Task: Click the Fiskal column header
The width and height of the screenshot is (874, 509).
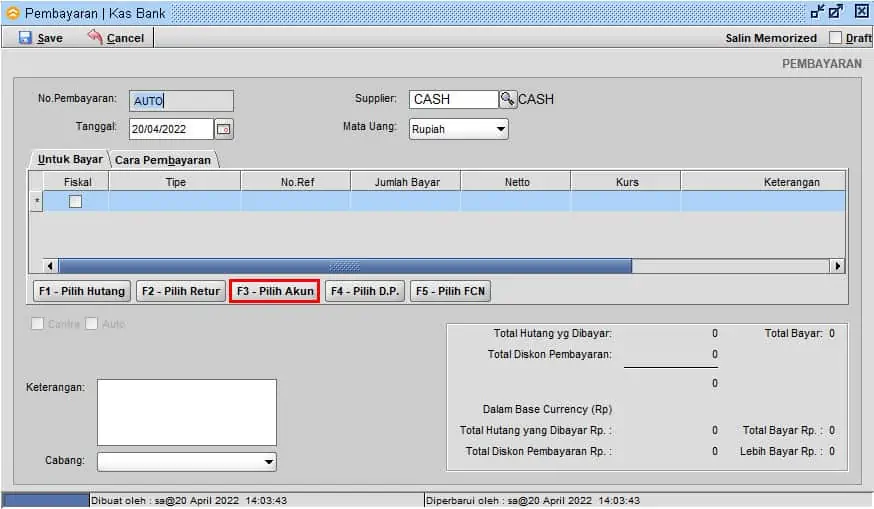Action: pos(77,182)
